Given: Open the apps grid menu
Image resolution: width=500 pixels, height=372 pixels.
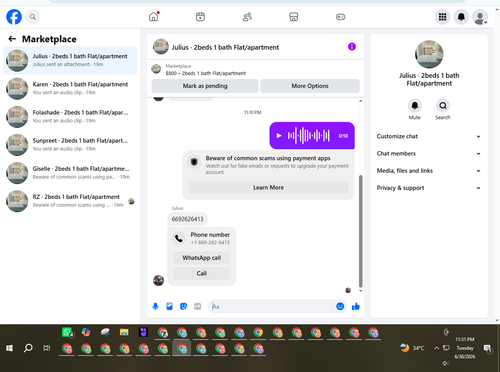Looking at the screenshot, I should 442,17.
